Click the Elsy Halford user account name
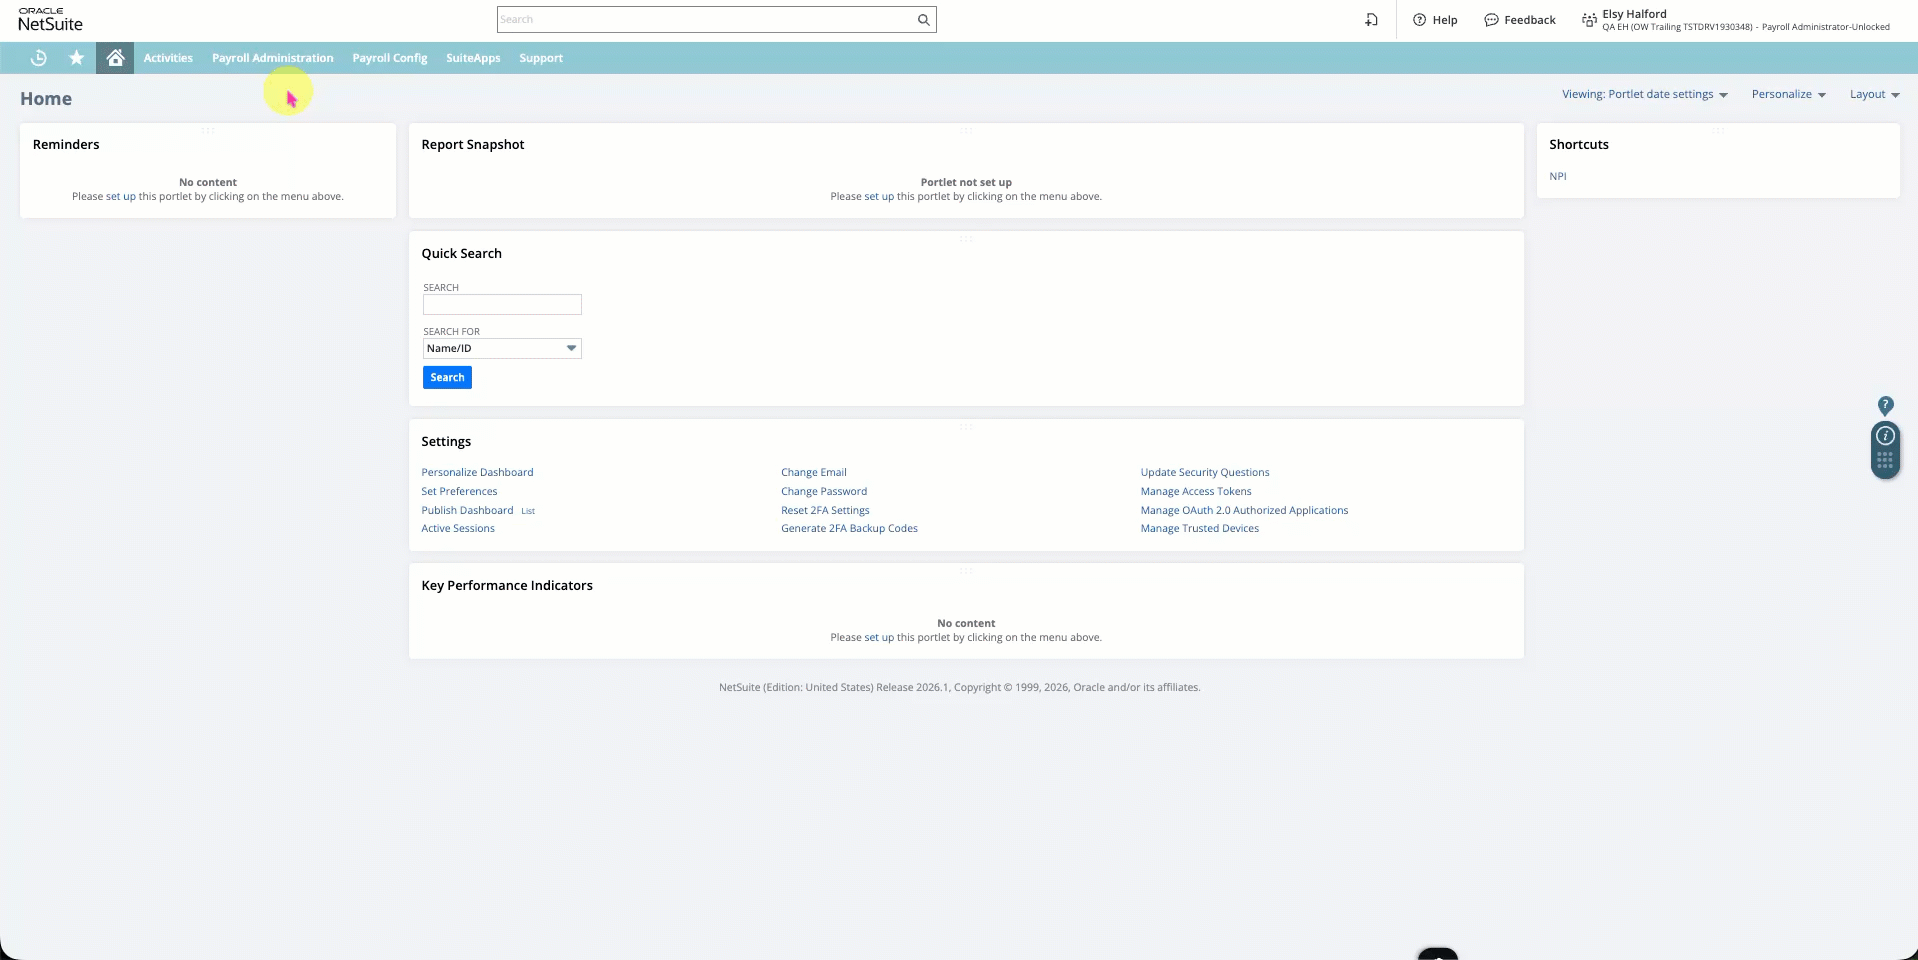This screenshot has width=1918, height=960. click(x=1634, y=14)
